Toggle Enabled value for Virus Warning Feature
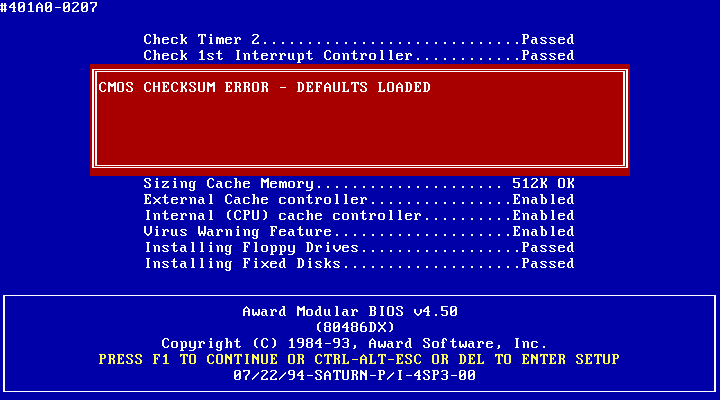720x400 pixels. pos(543,232)
